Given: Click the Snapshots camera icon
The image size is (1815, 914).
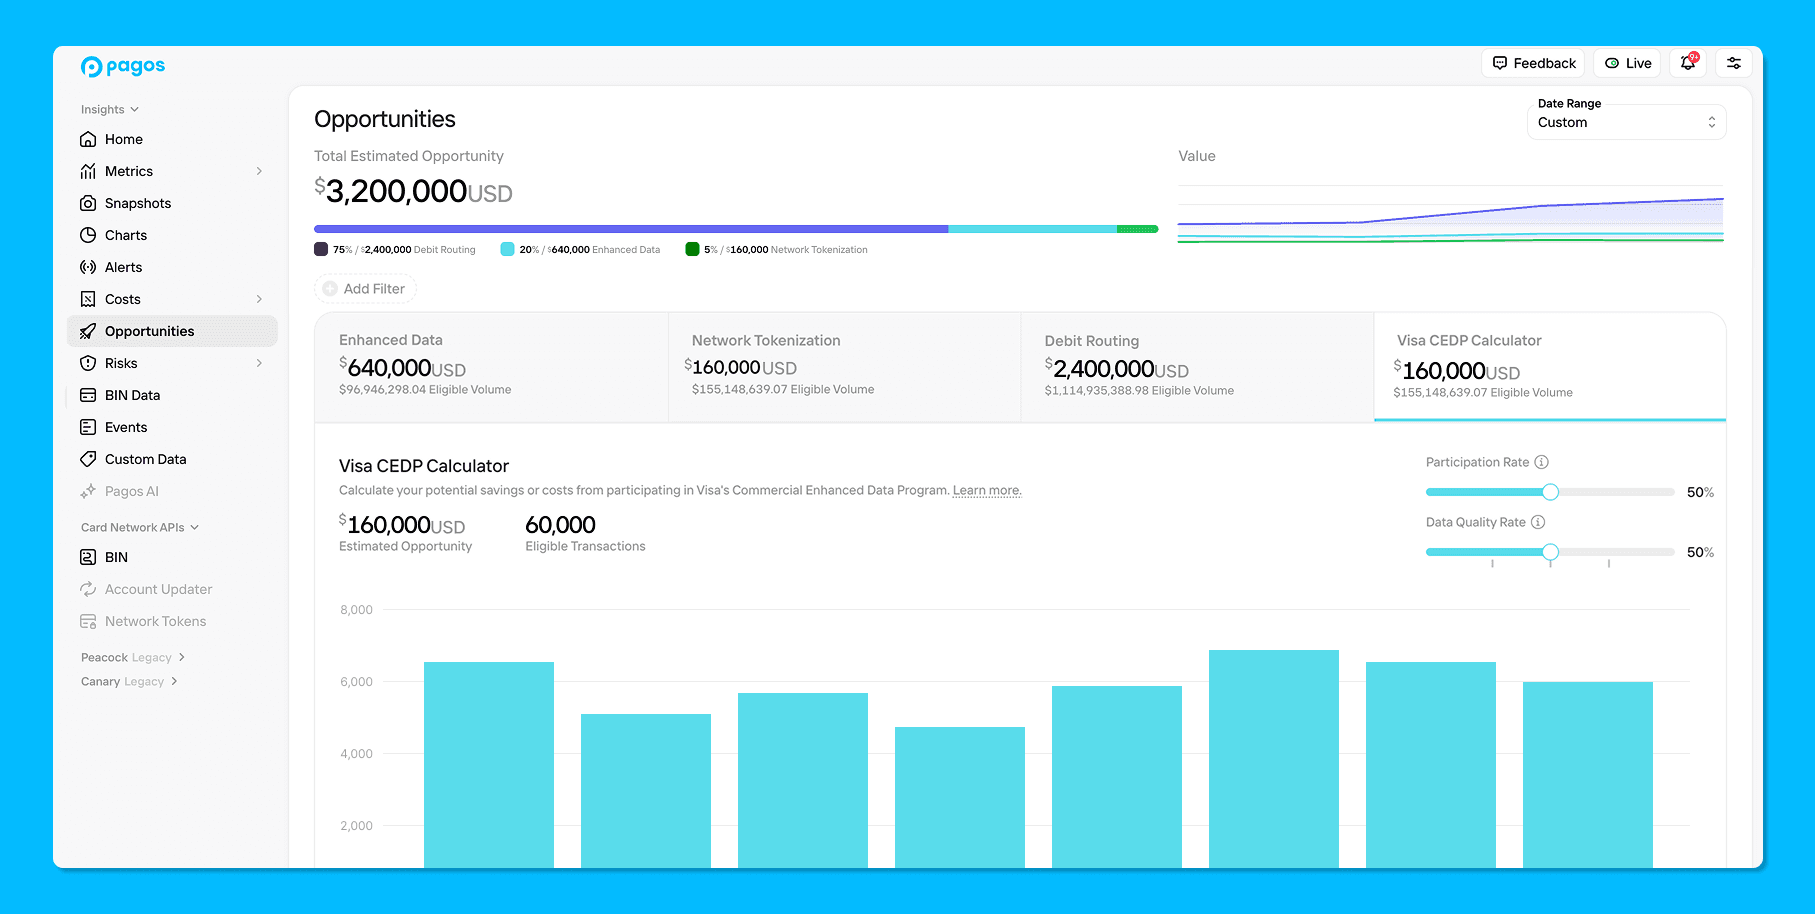Looking at the screenshot, I should pos(88,203).
